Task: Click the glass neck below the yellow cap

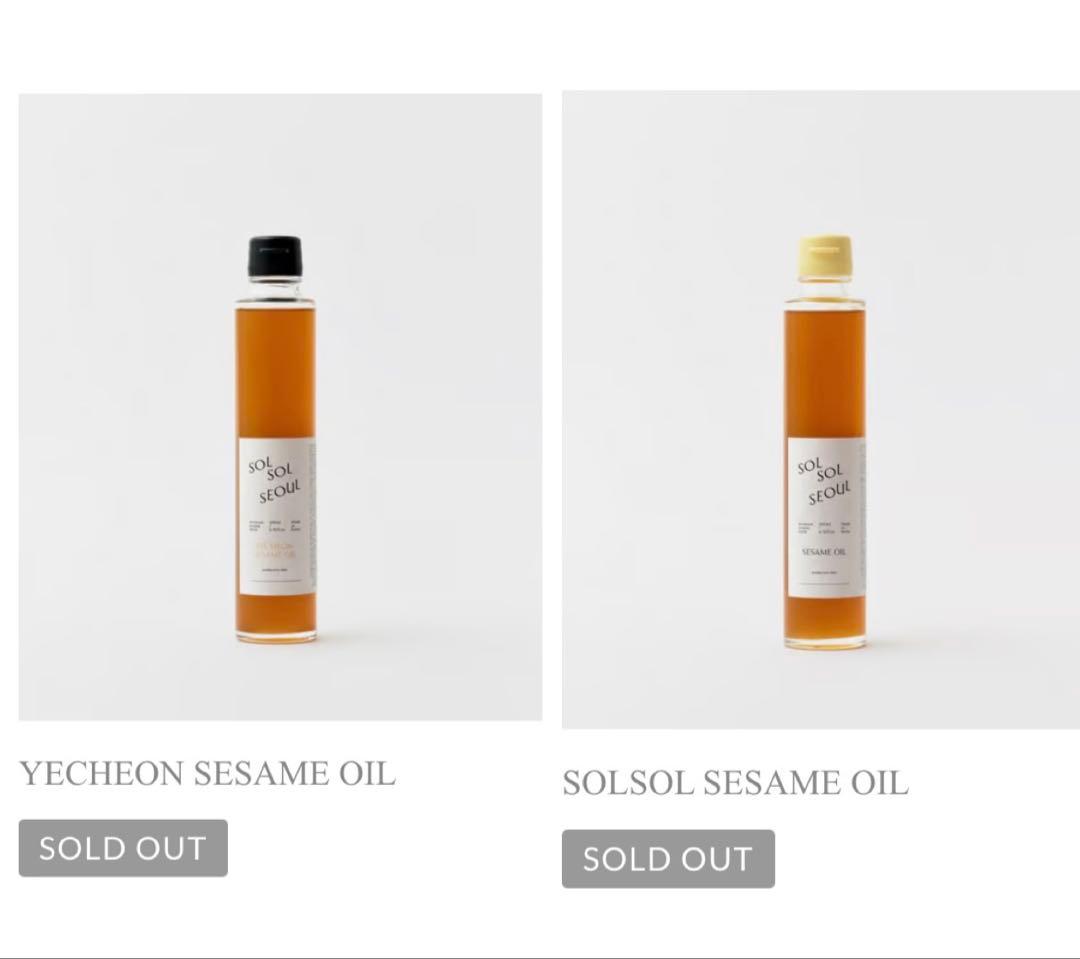Action: pos(825,291)
